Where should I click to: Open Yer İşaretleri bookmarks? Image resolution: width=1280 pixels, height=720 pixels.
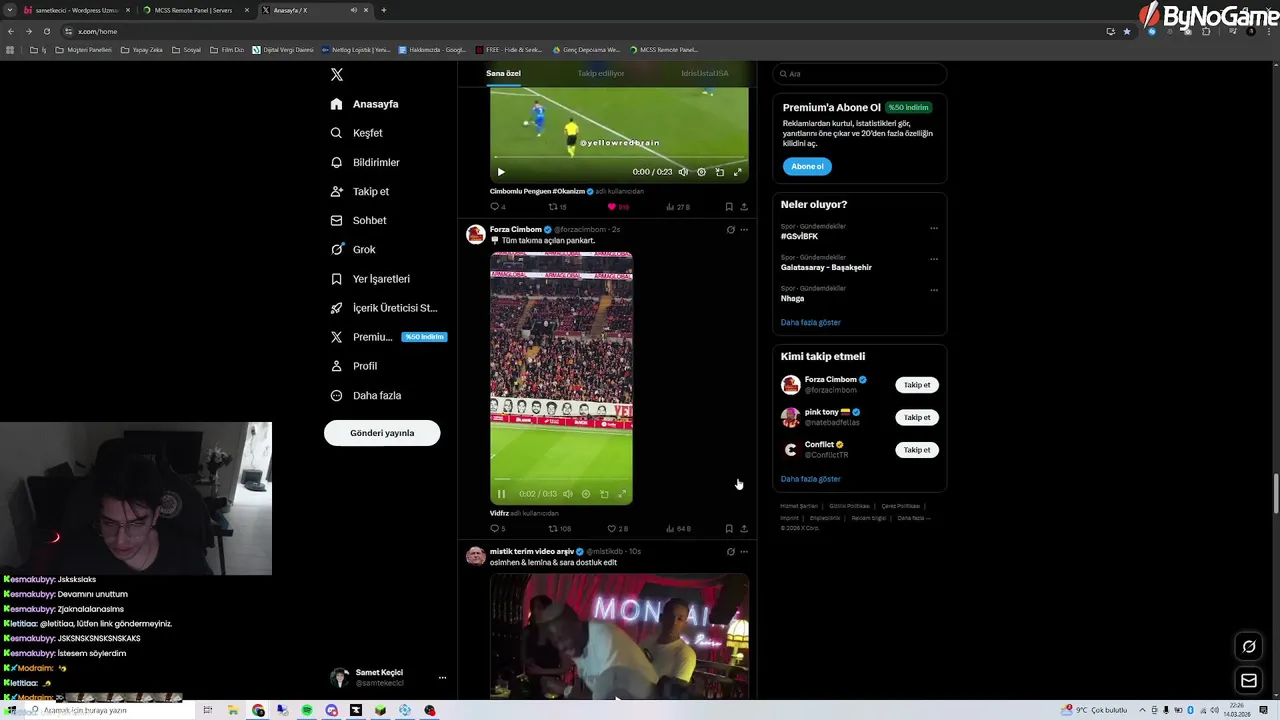370,279
